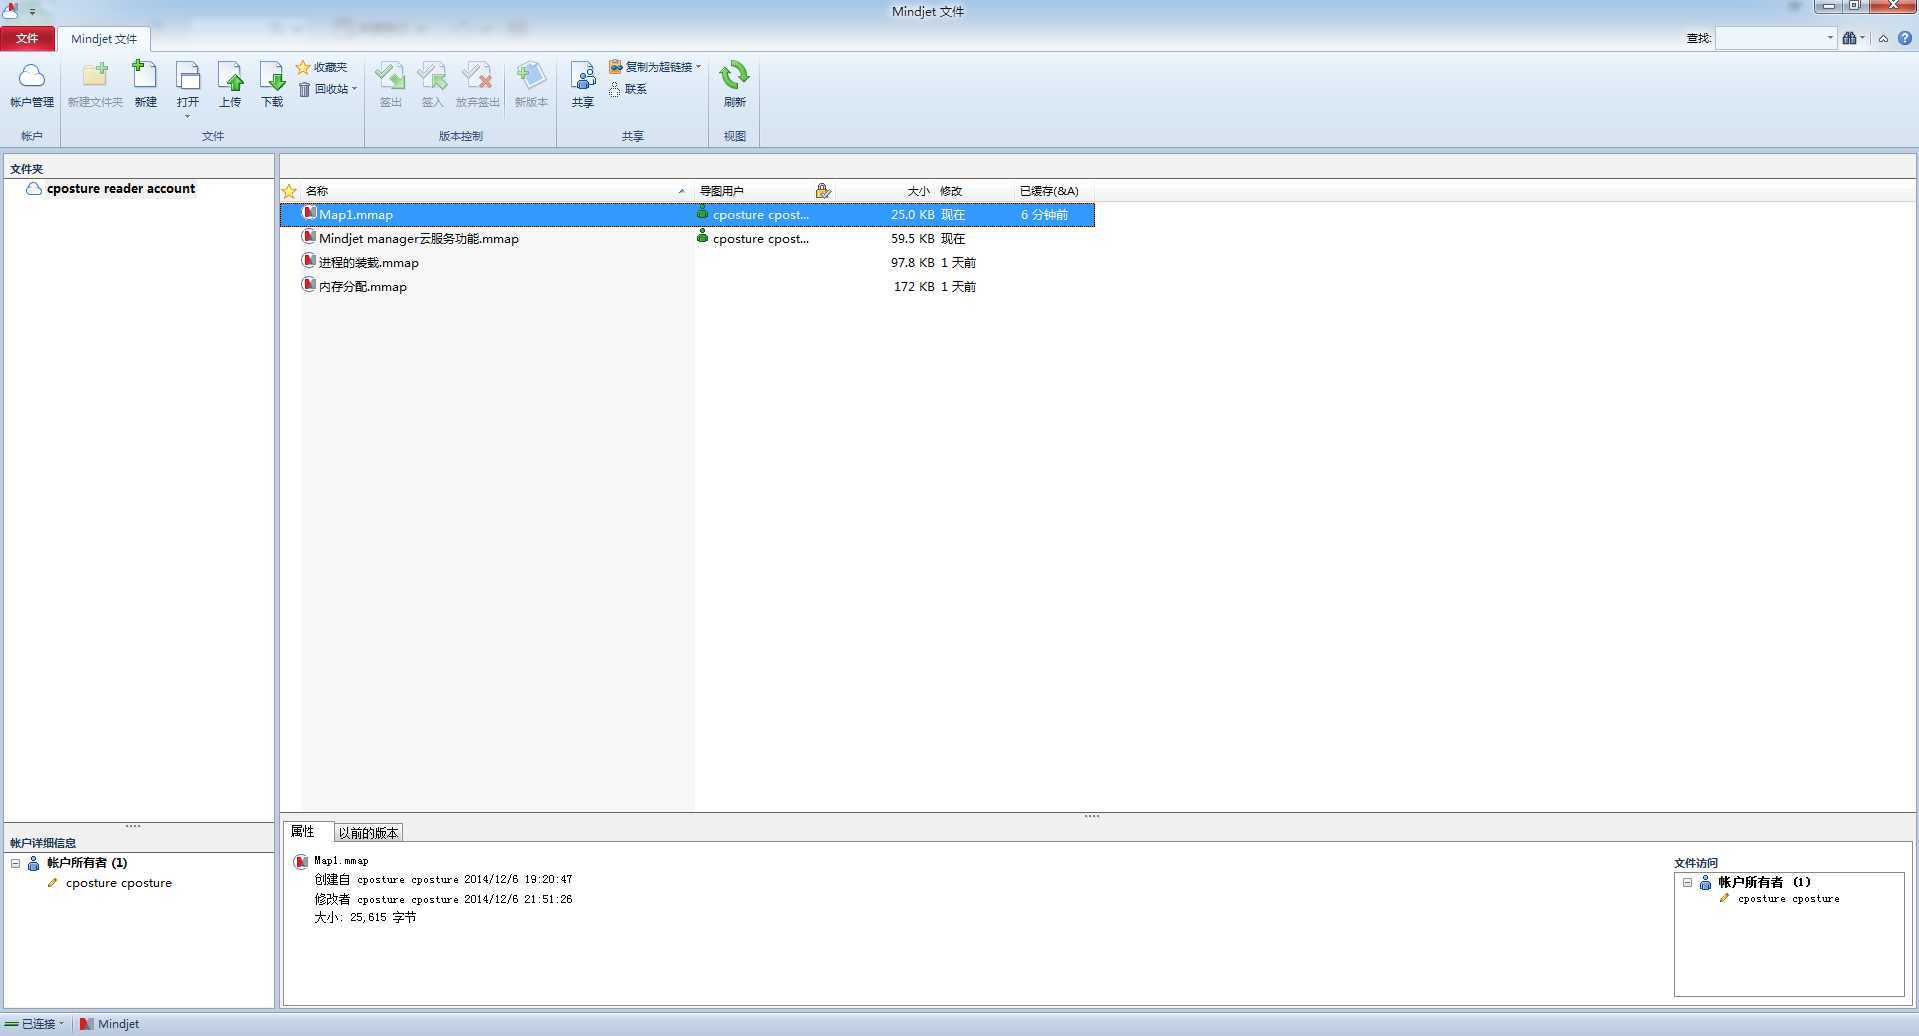This screenshot has height=1036, width=1919.
Task: Open the 查找 search combo dropdown
Action: click(x=1830, y=38)
